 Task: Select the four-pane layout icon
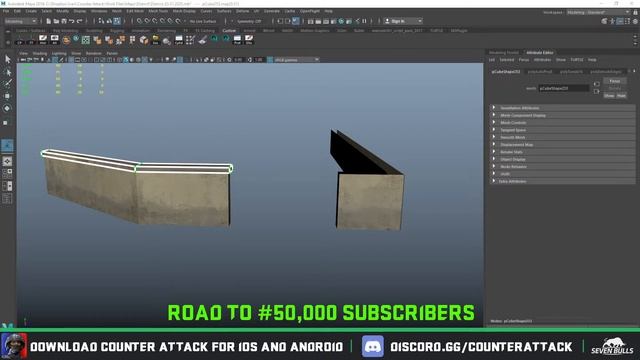[x=7, y=173]
